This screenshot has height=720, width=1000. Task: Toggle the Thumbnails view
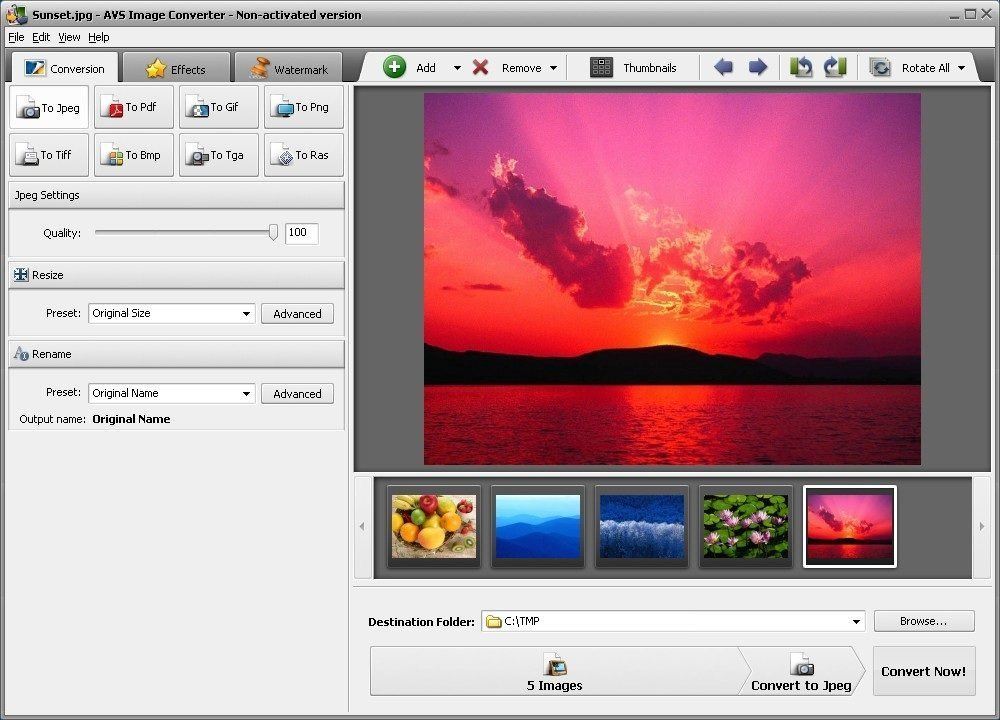(637, 67)
